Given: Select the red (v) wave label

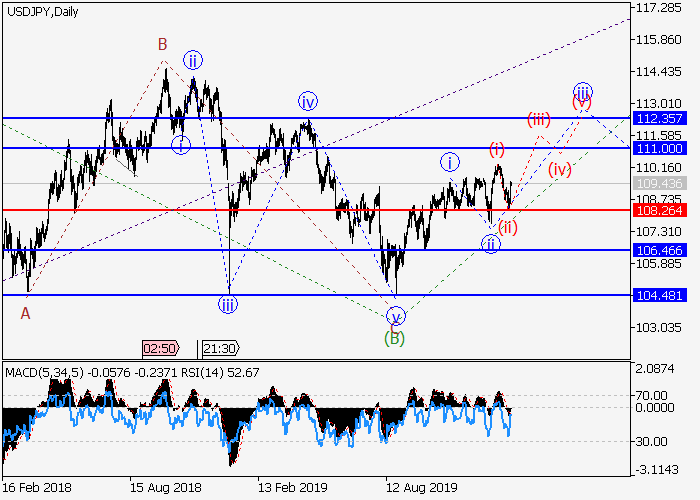Looking at the screenshot, I should (x=581, y=101).
